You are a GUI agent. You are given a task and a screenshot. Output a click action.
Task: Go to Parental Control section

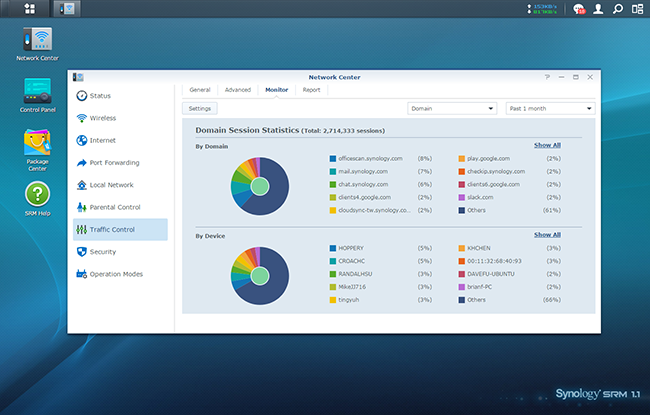pyautogui.click(x=121, y=207)
